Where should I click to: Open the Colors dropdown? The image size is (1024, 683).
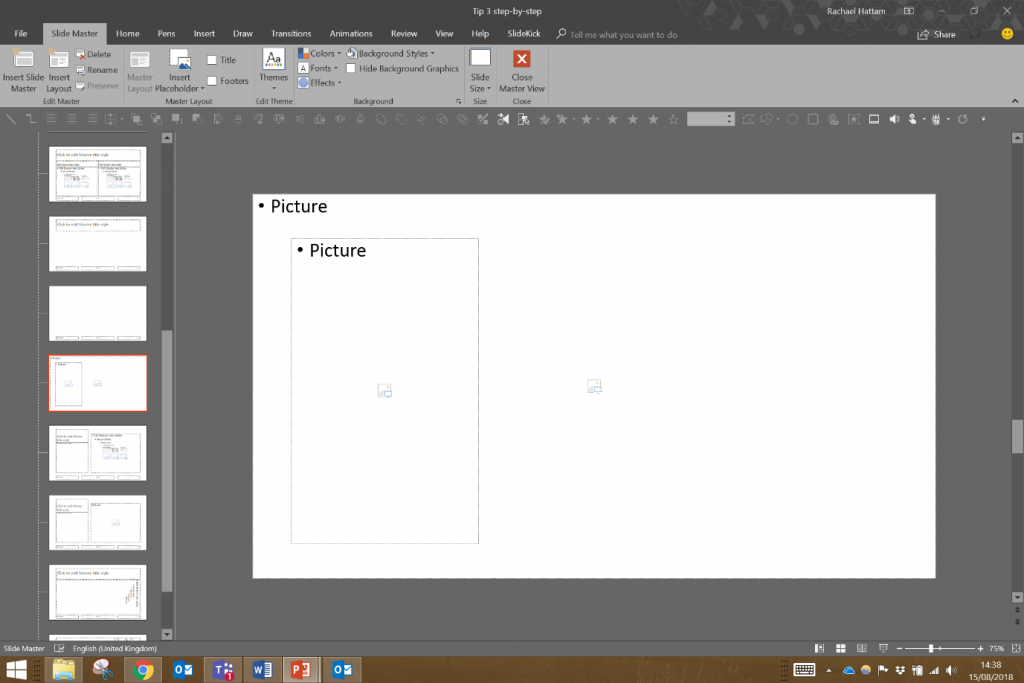click(x=320, y=53)
